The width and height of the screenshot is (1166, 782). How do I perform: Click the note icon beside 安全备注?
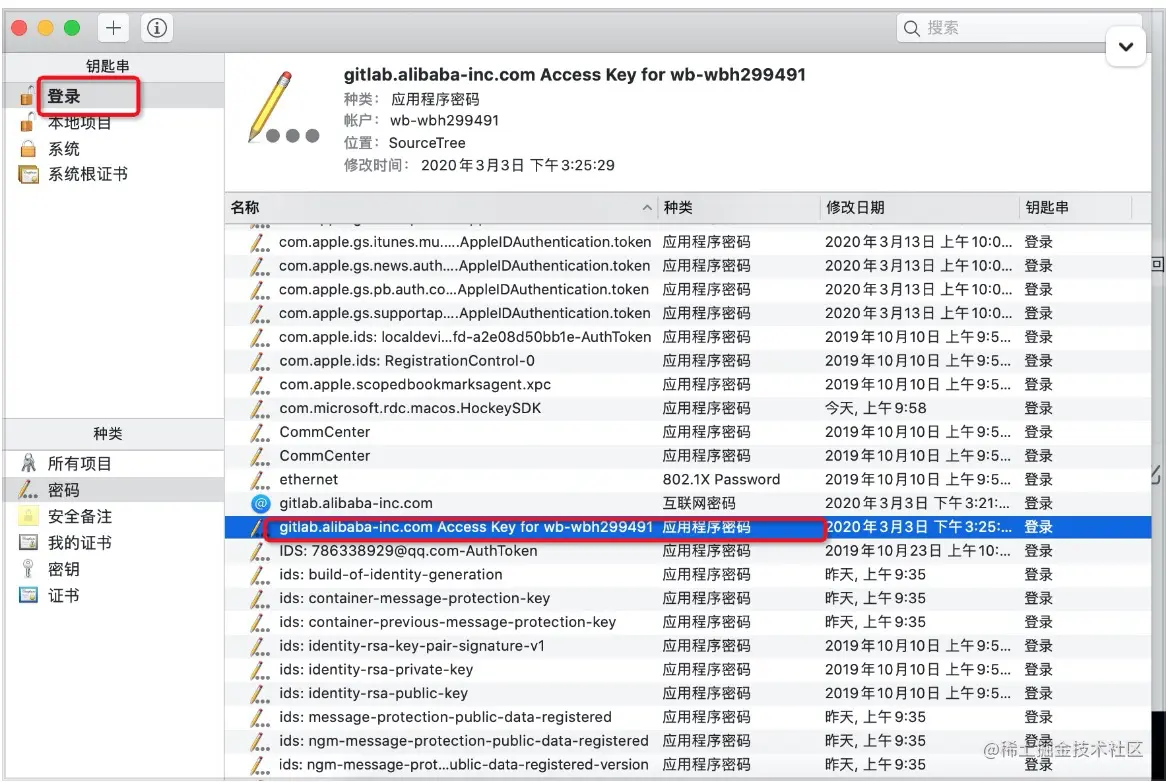tap(28, 516)
